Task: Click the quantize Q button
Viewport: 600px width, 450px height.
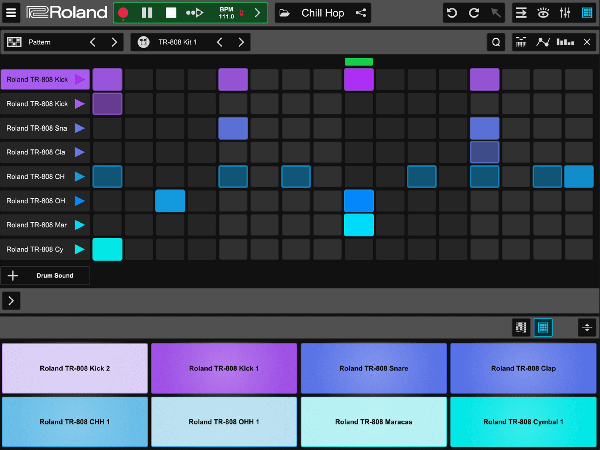Action: pos(496,42)
